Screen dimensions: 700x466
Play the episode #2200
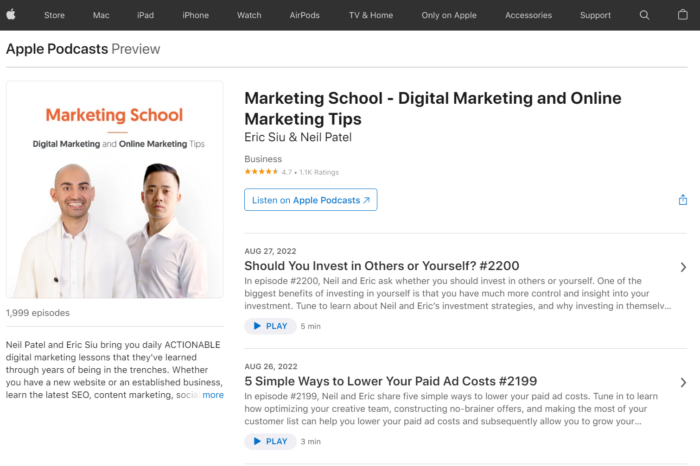(x=270, y=326)
